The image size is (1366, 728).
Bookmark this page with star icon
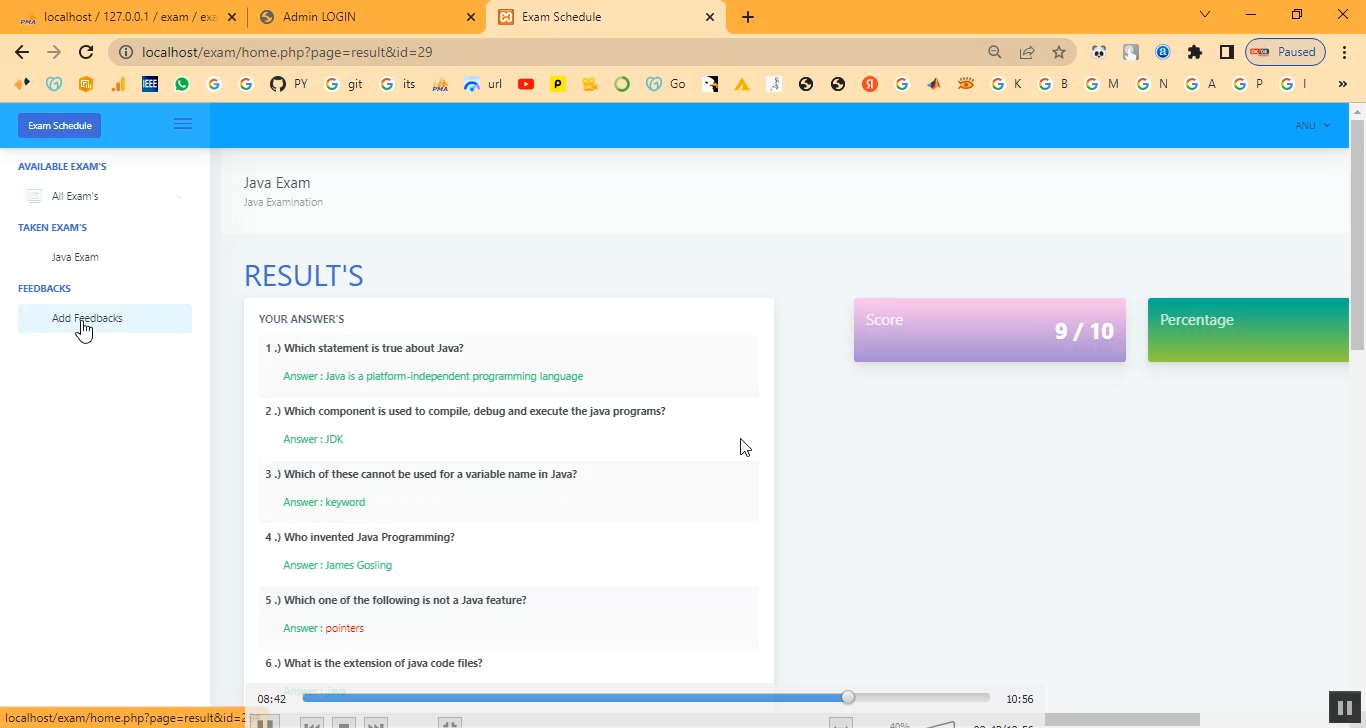click(x=1059, y=52)
